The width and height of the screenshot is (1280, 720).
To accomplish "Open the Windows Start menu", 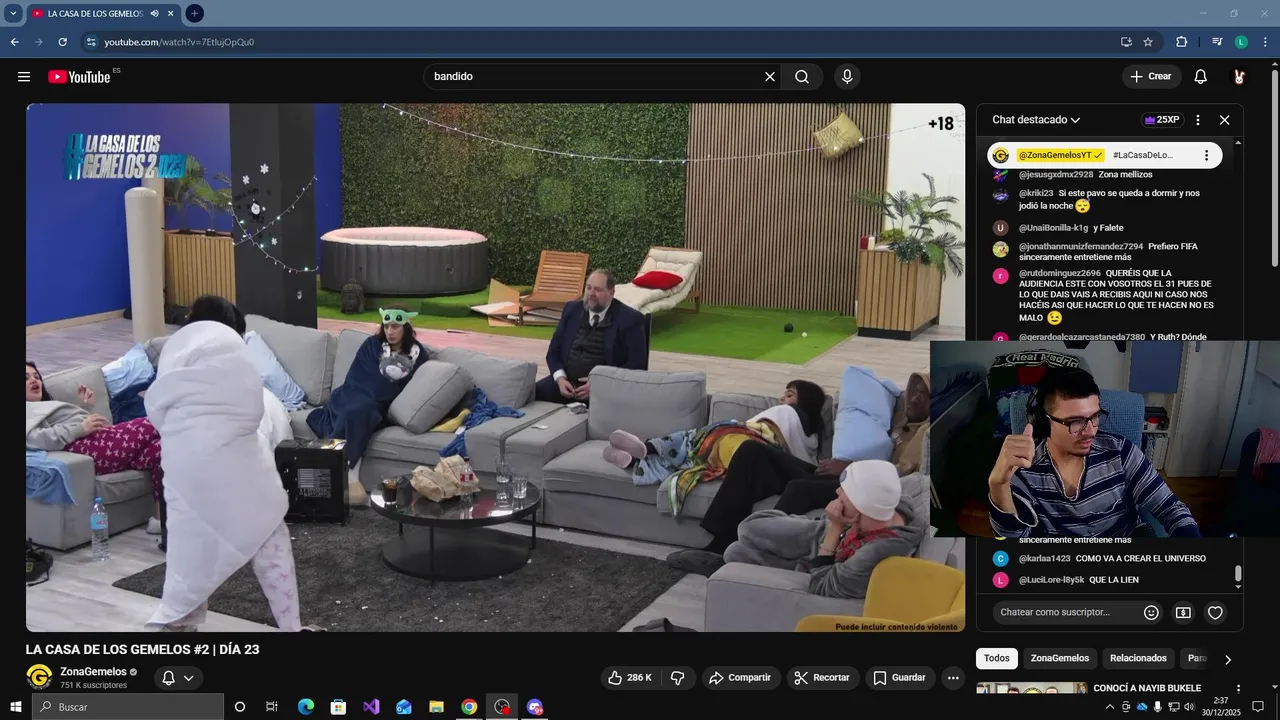I will (x=15, y=707).
